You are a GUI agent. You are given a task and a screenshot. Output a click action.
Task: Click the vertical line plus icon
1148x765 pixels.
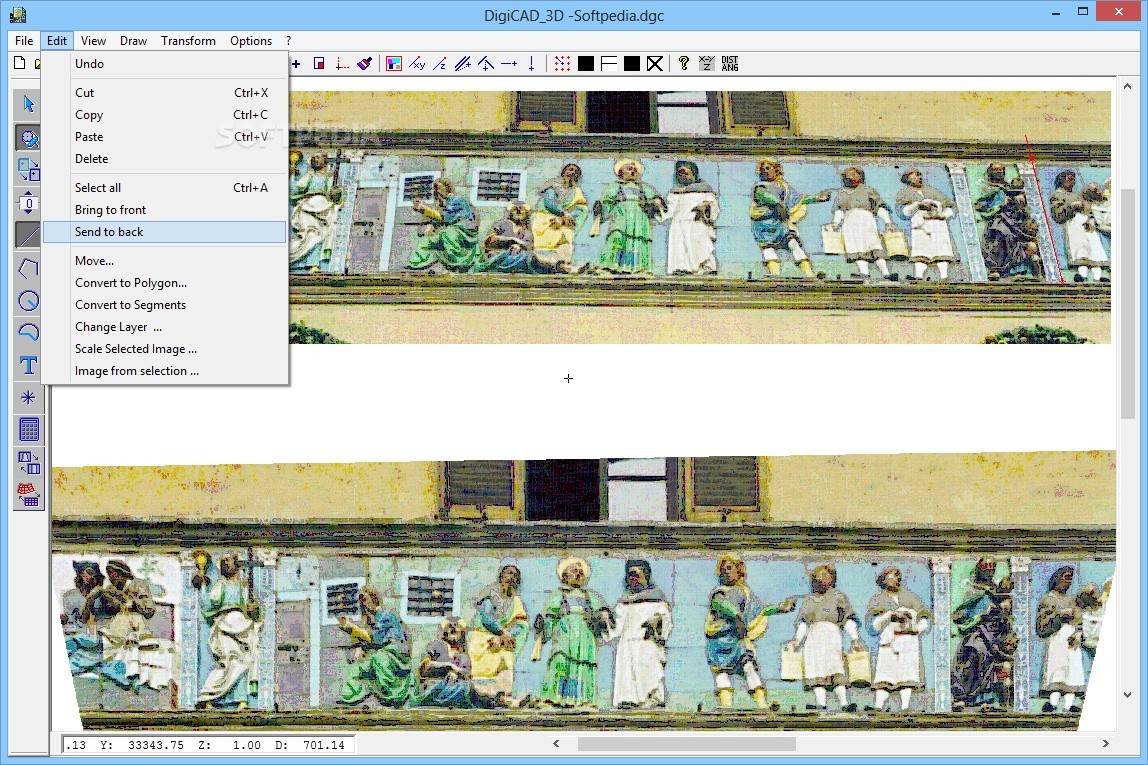pyautogui.click(x=532, y=64)
